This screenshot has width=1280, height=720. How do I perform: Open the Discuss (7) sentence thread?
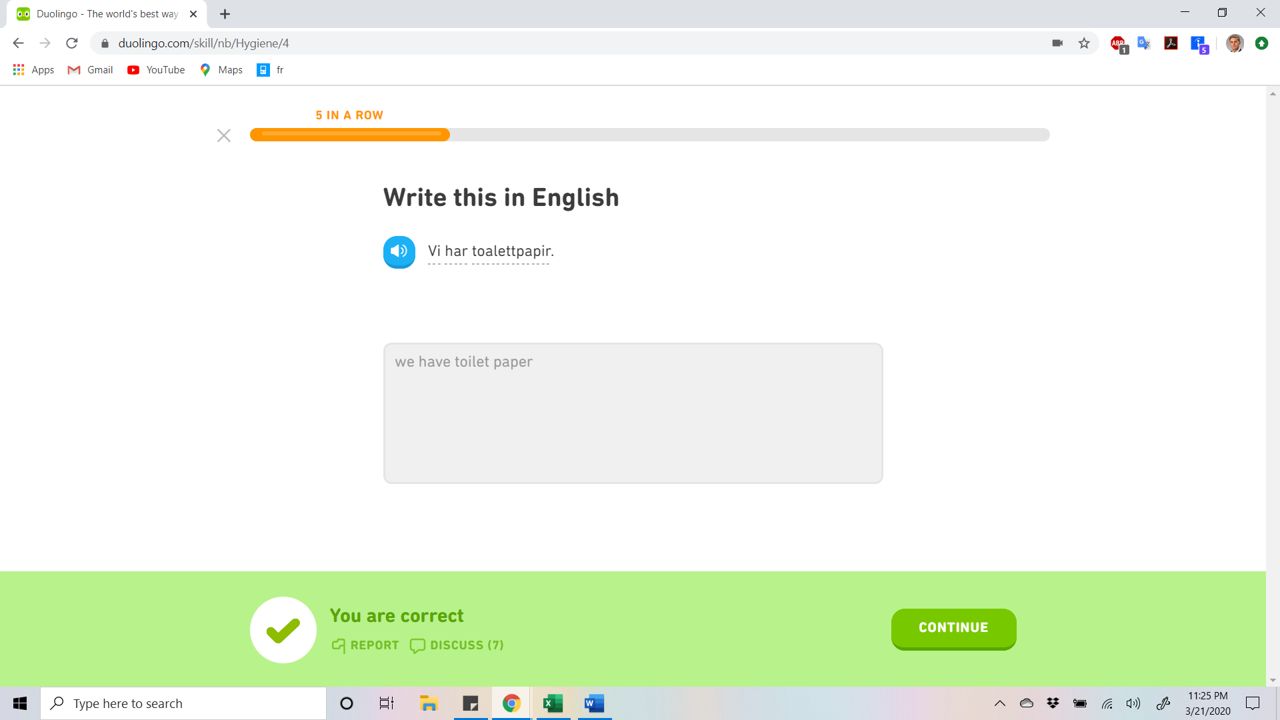[x=457, y=645]
